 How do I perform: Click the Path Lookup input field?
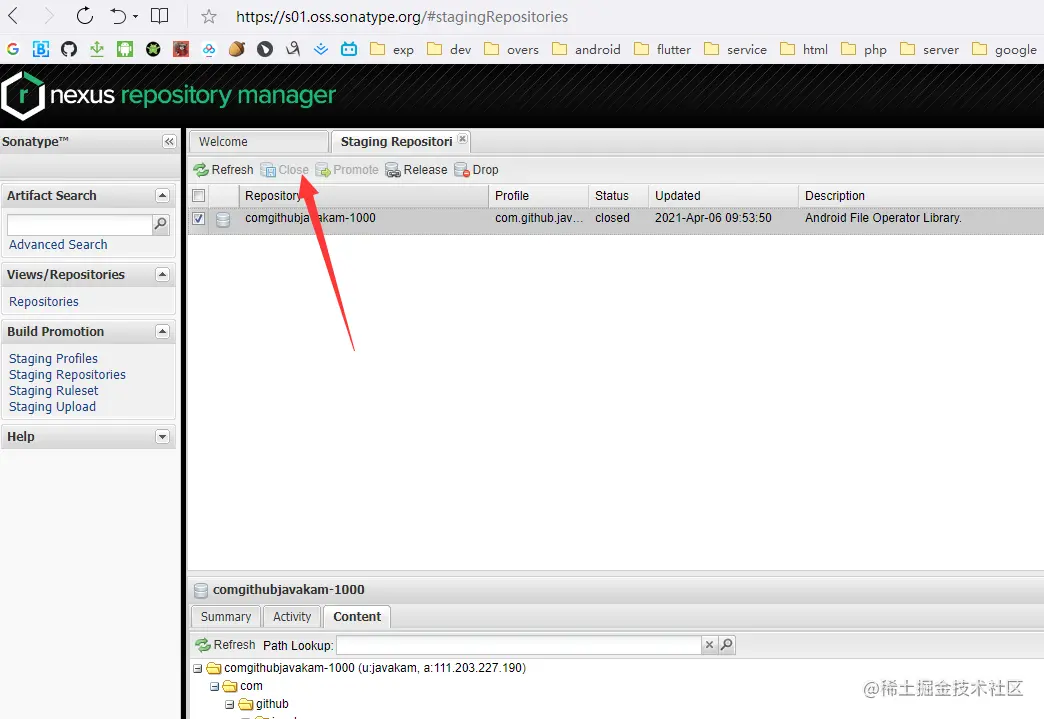519,645
